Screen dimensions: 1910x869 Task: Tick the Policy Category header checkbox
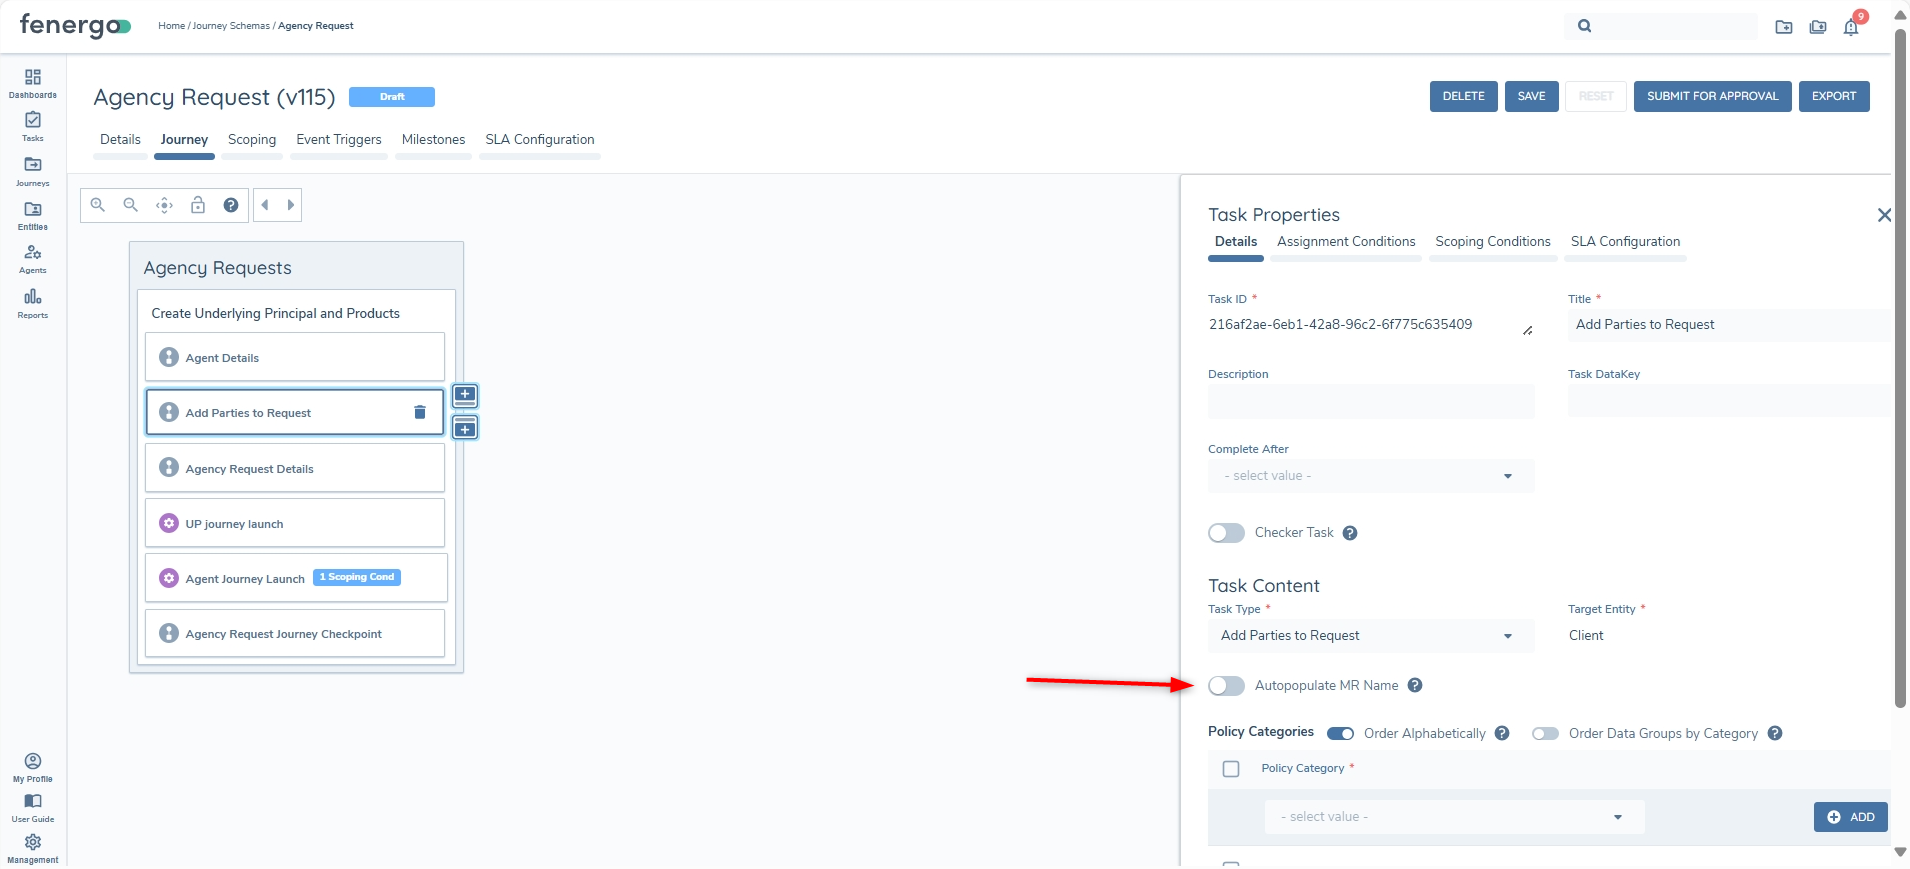(x=1231, y=769)
